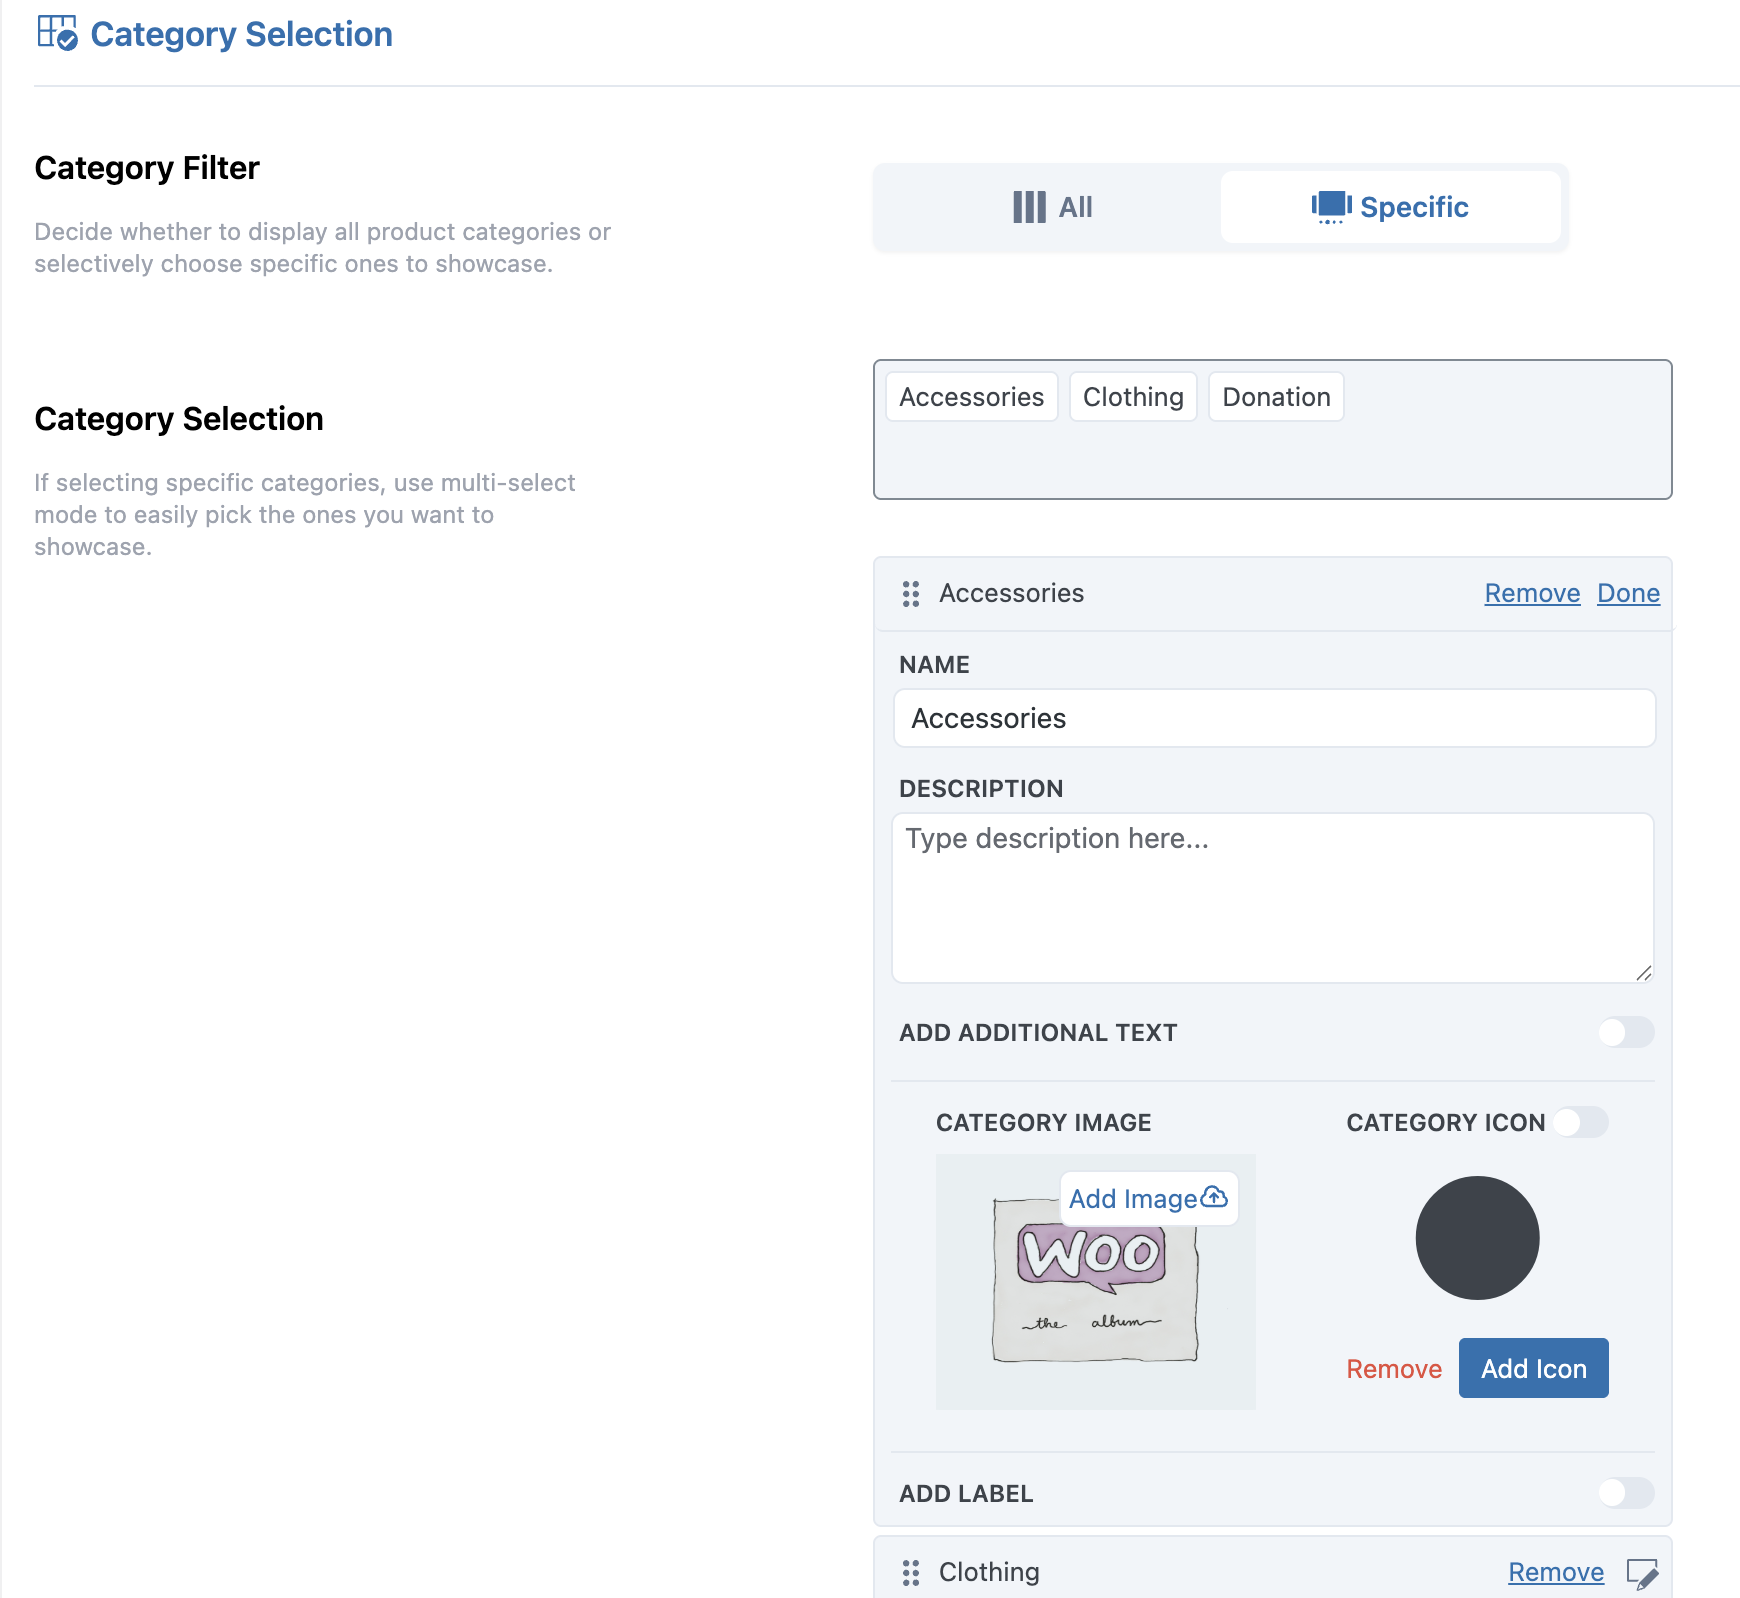Image resolution: width=1740 pixels, height=1598 pixels.
Task: Click the columns icon in the All tab
Action: pos(1029,207)
